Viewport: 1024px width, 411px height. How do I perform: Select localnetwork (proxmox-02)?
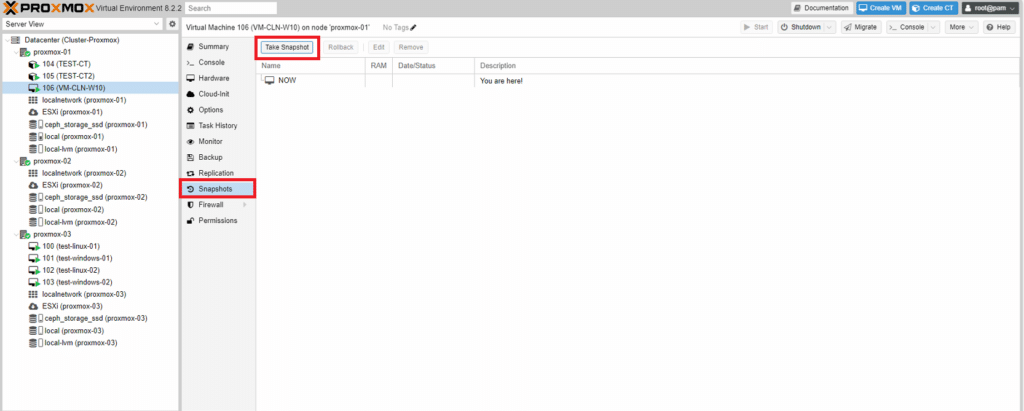point(84,173)
